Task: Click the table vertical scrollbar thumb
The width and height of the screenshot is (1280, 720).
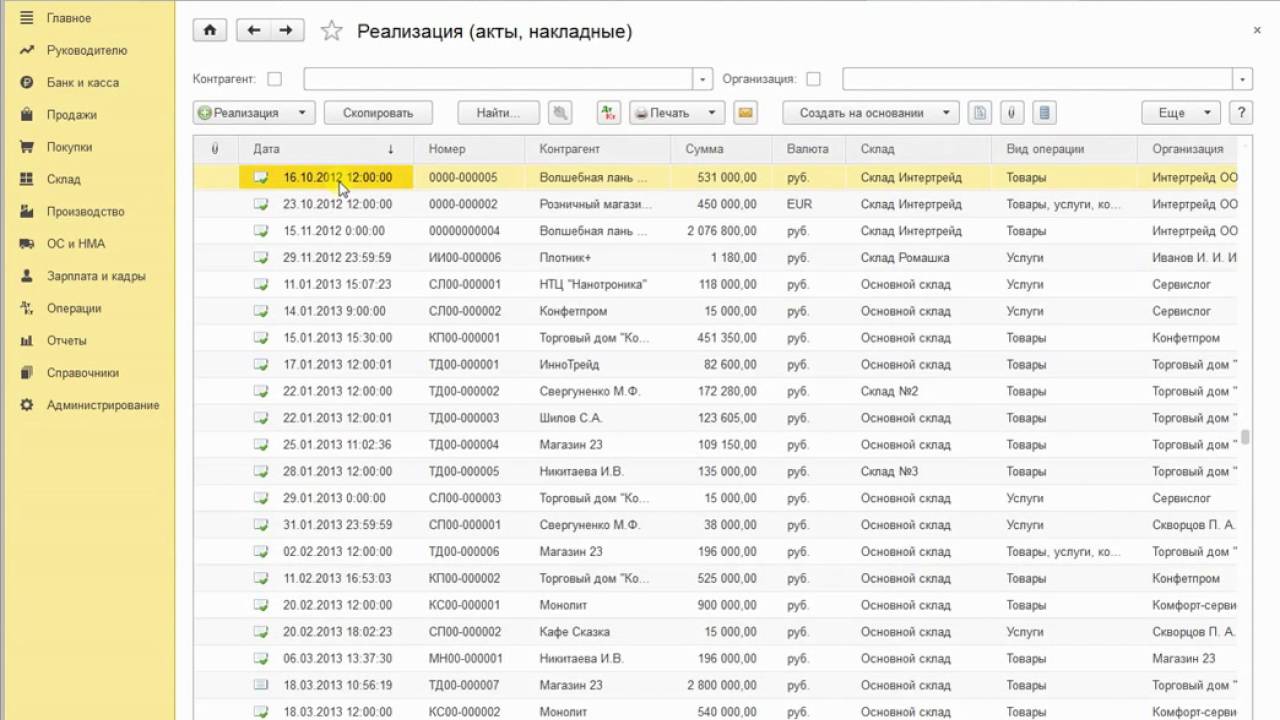Action: [x=1245, y=437]
